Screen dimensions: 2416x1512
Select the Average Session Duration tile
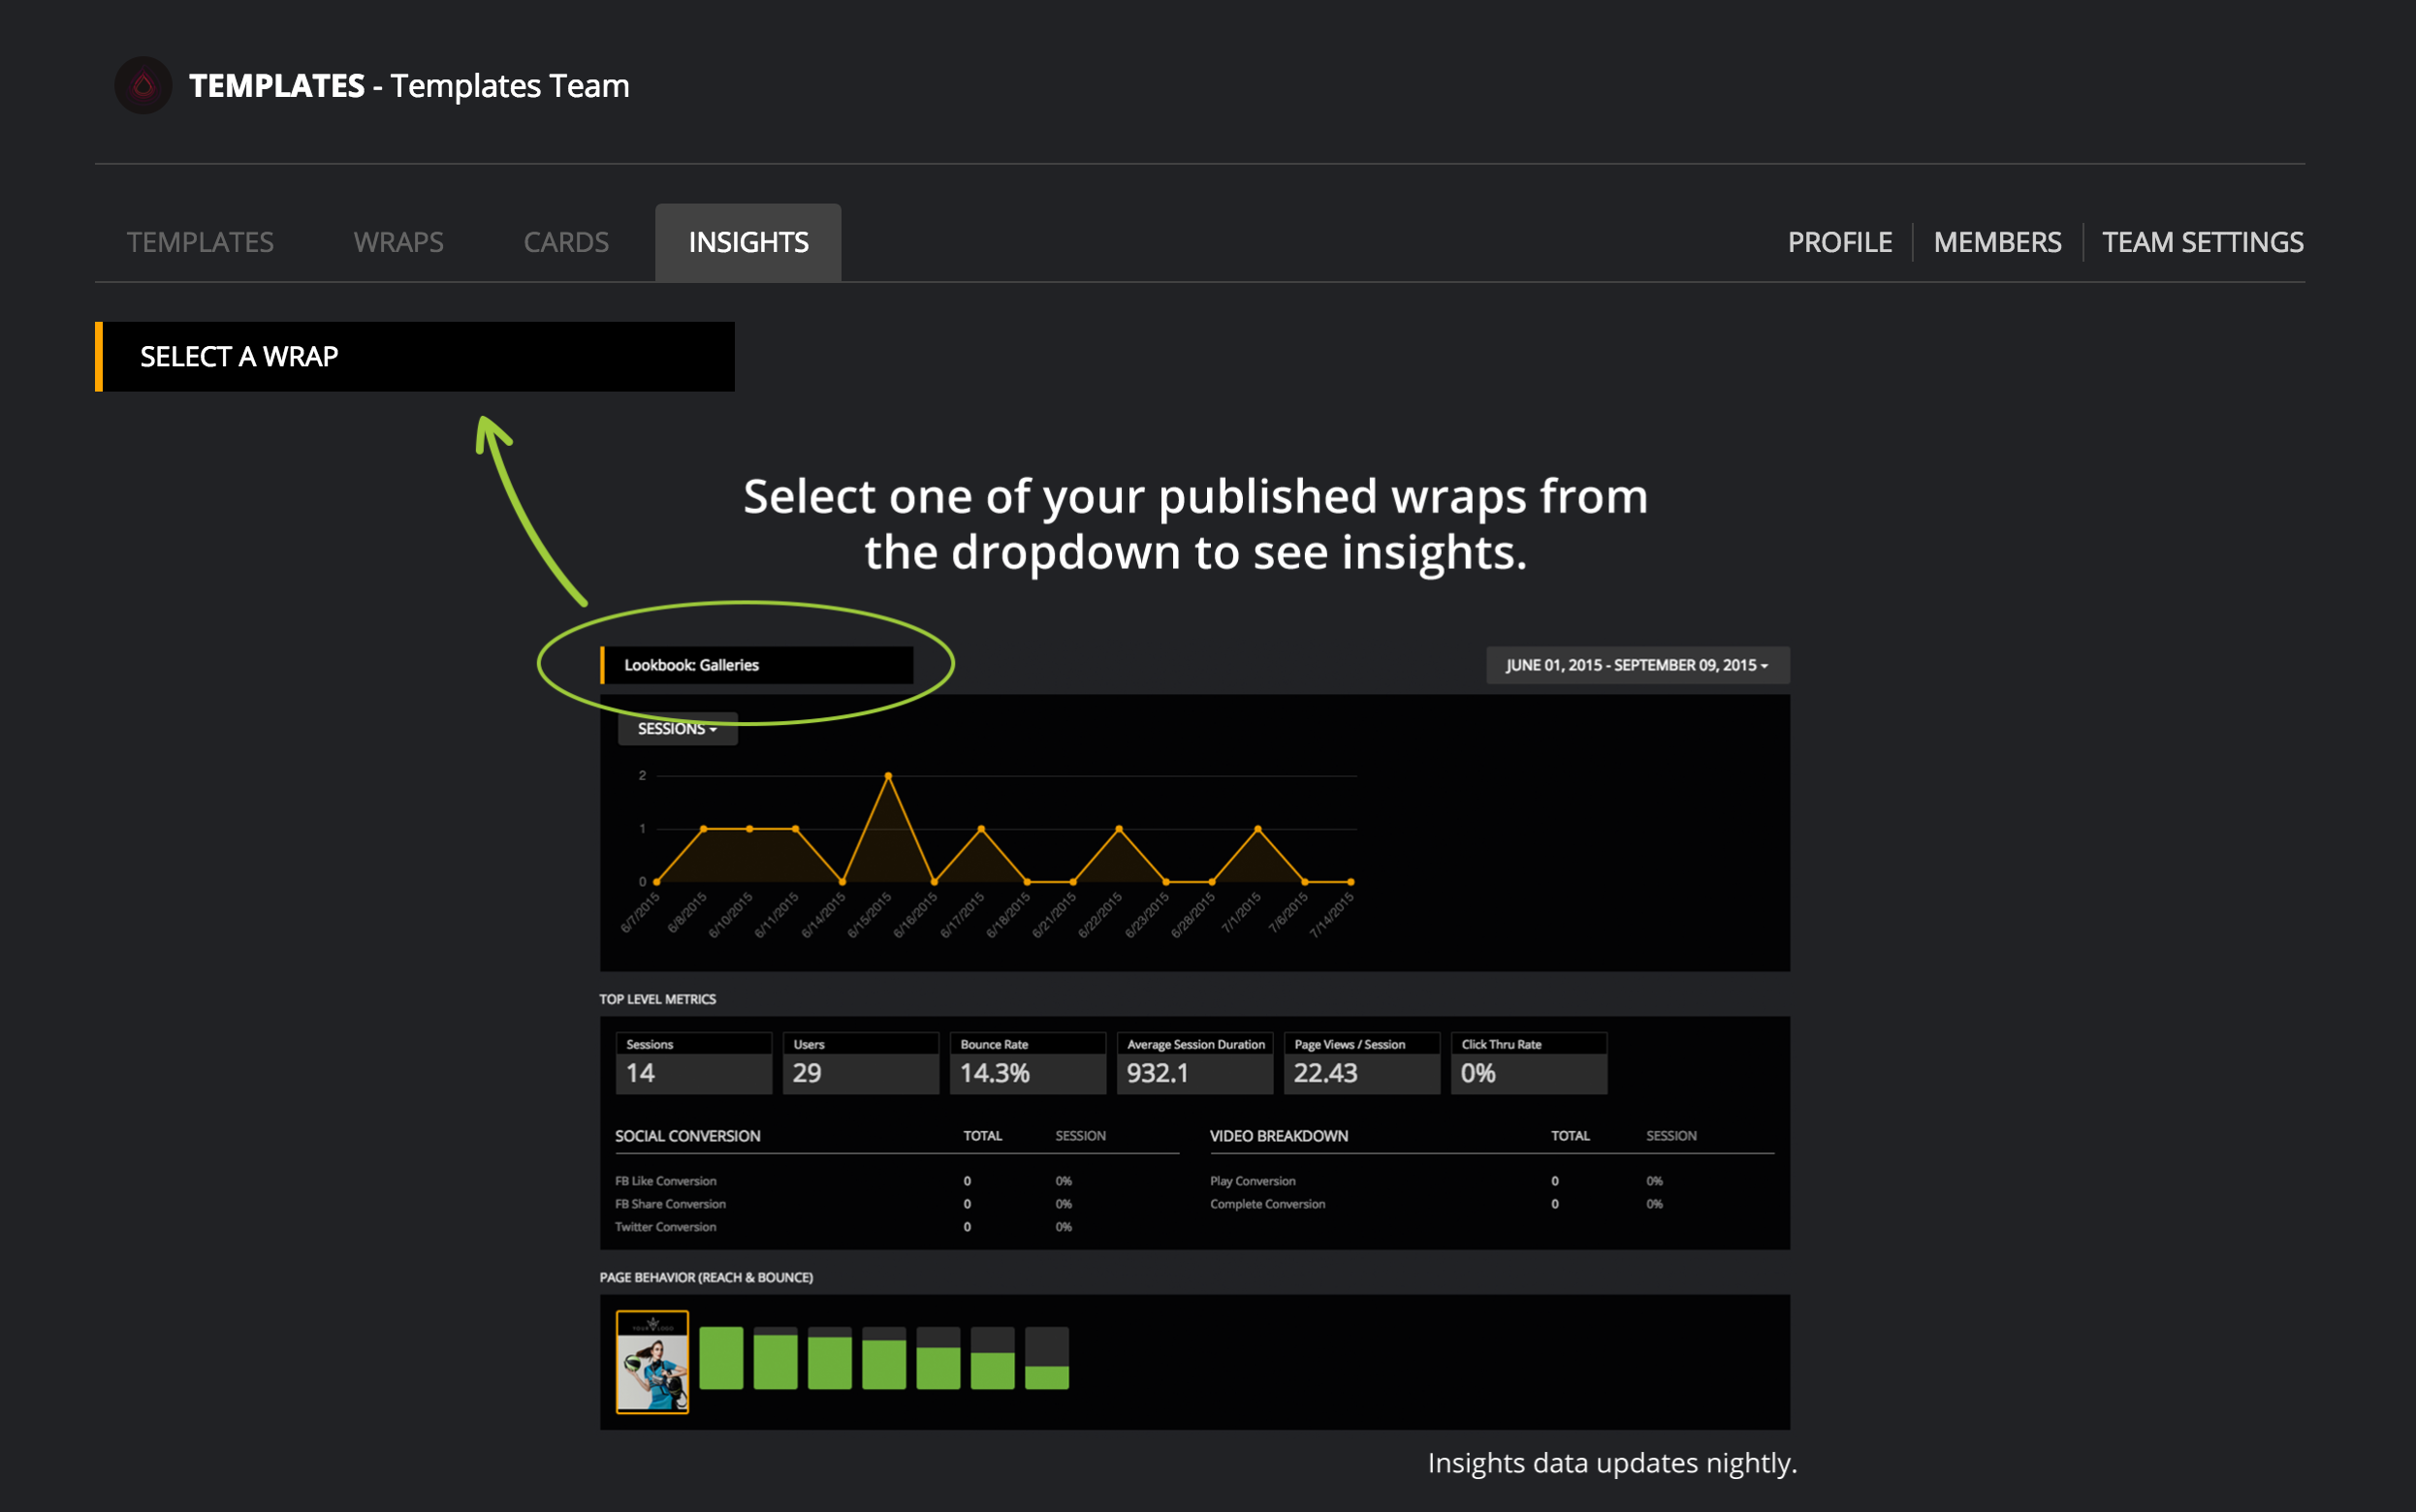[x=1194, y=1063]
